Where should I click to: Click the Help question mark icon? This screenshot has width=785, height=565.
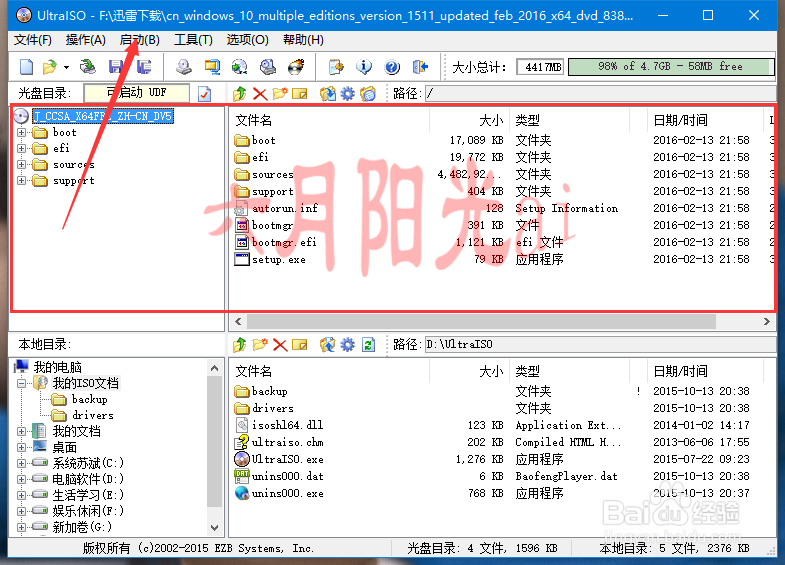point(392,67)
